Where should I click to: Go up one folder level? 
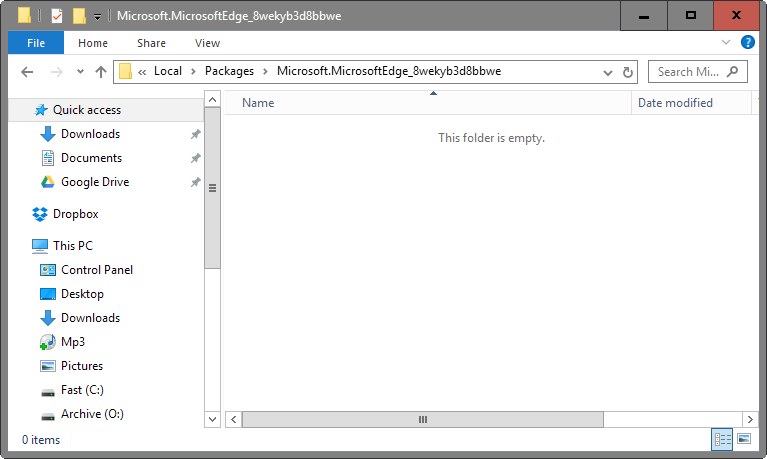101,72
